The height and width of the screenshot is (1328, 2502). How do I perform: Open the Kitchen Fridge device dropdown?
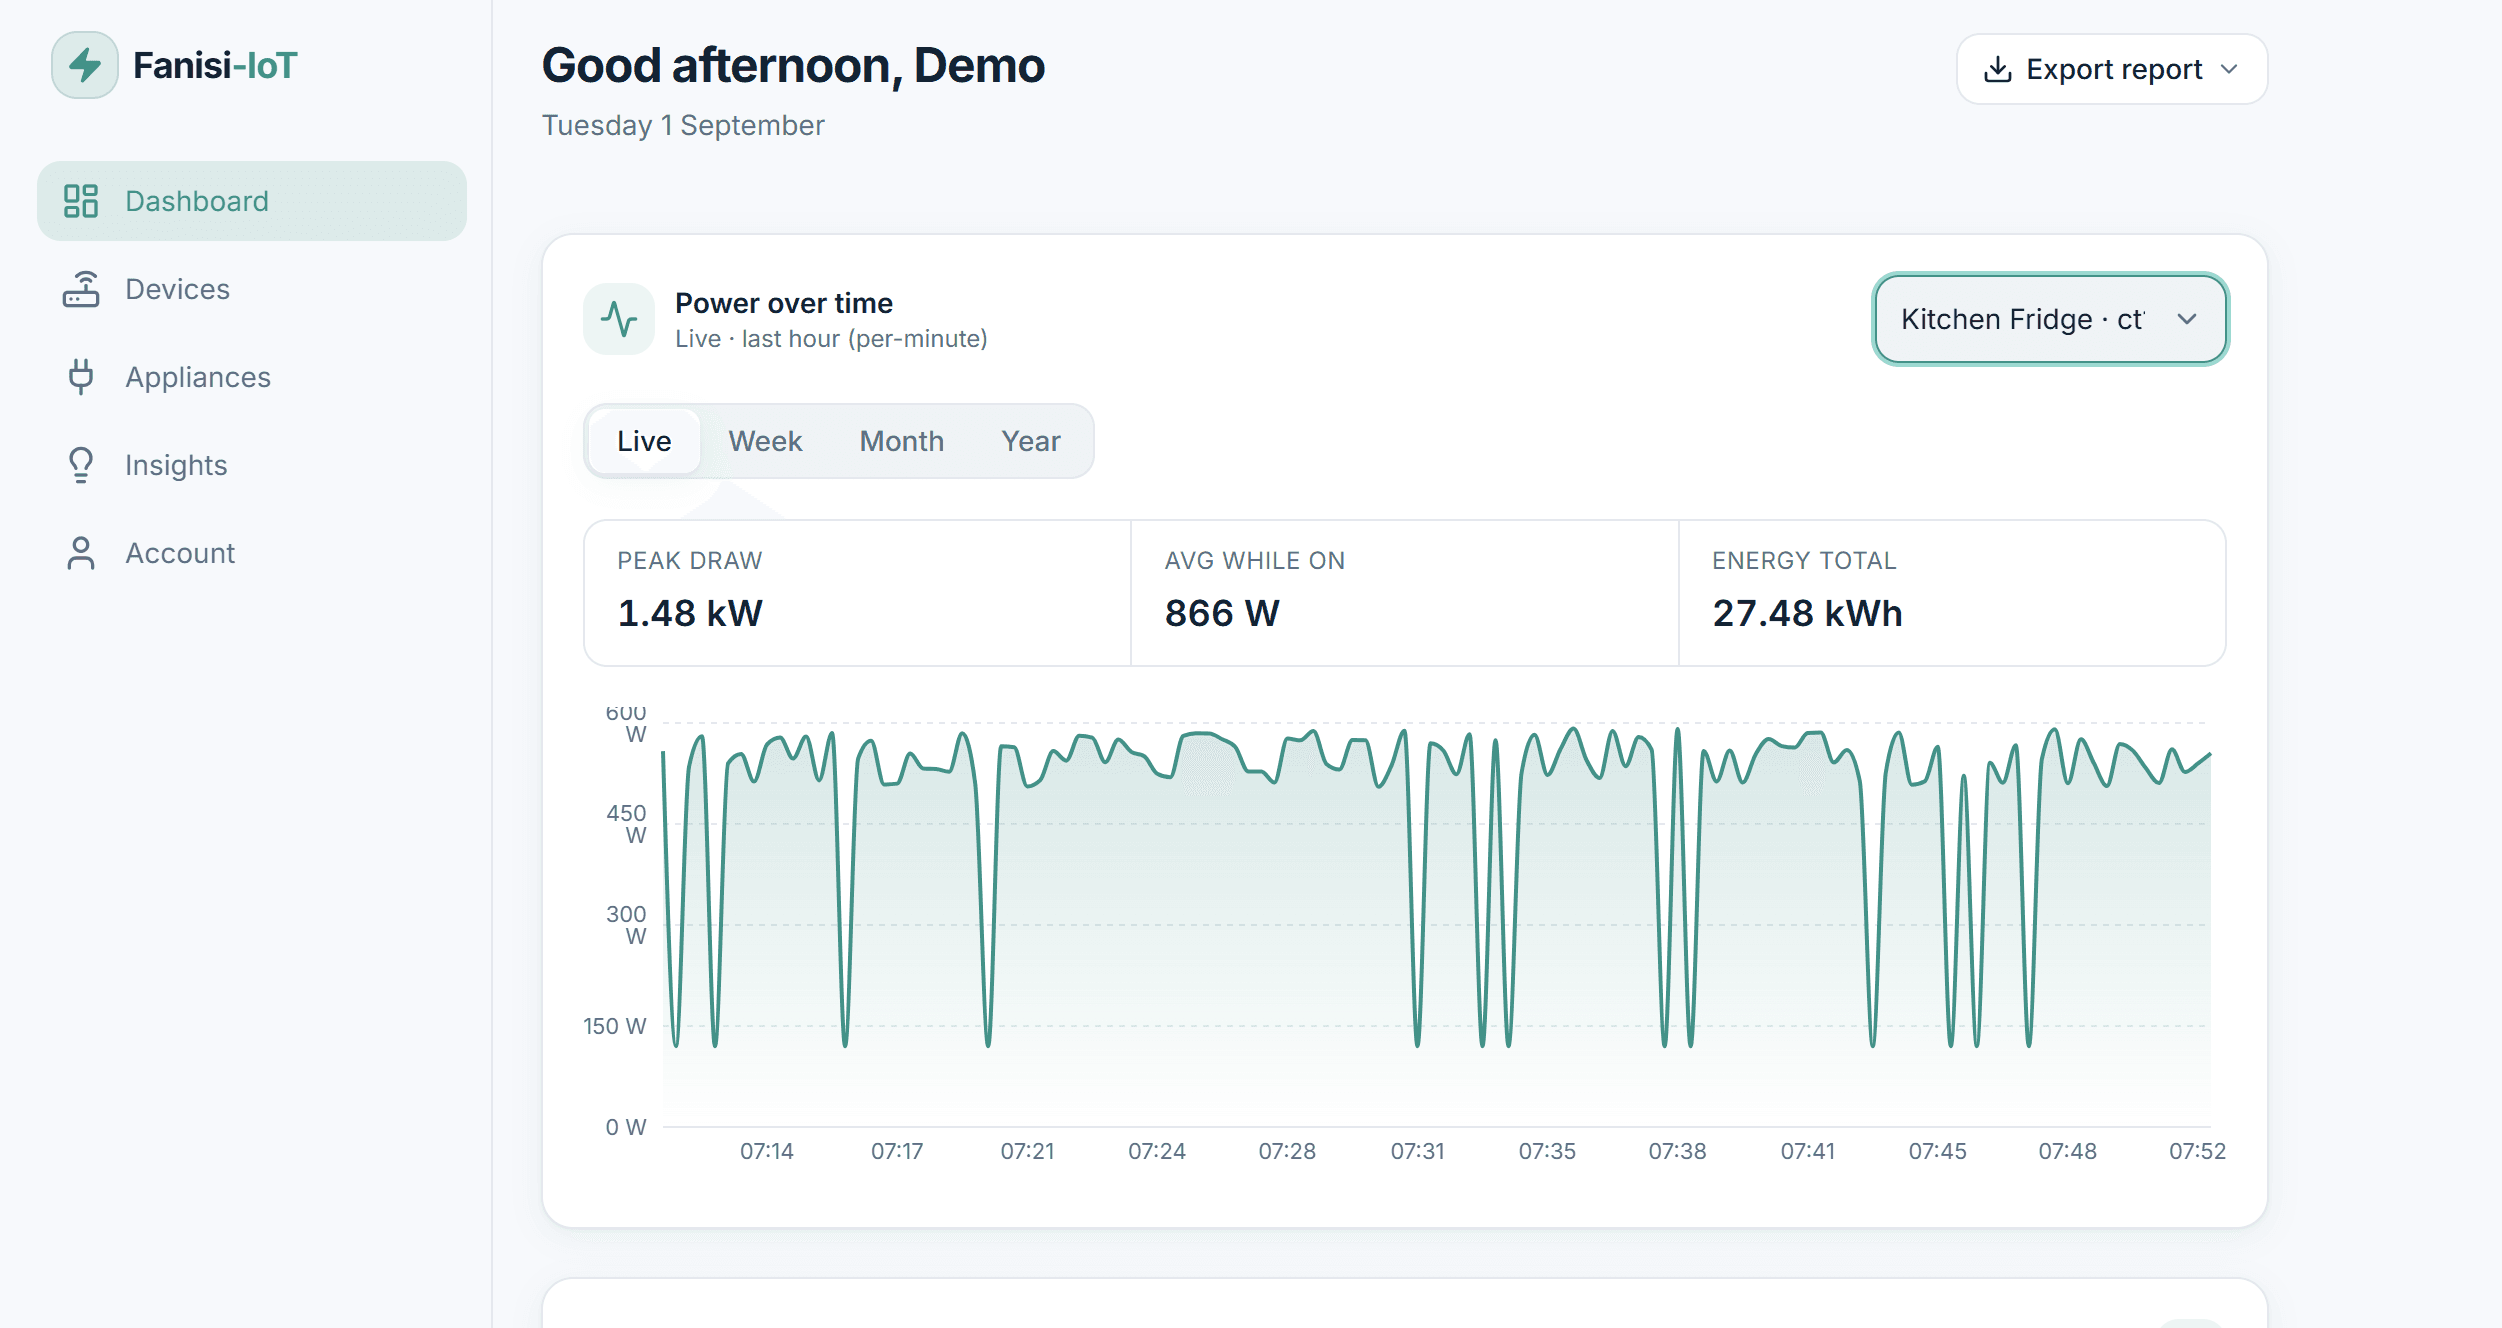2050,319
